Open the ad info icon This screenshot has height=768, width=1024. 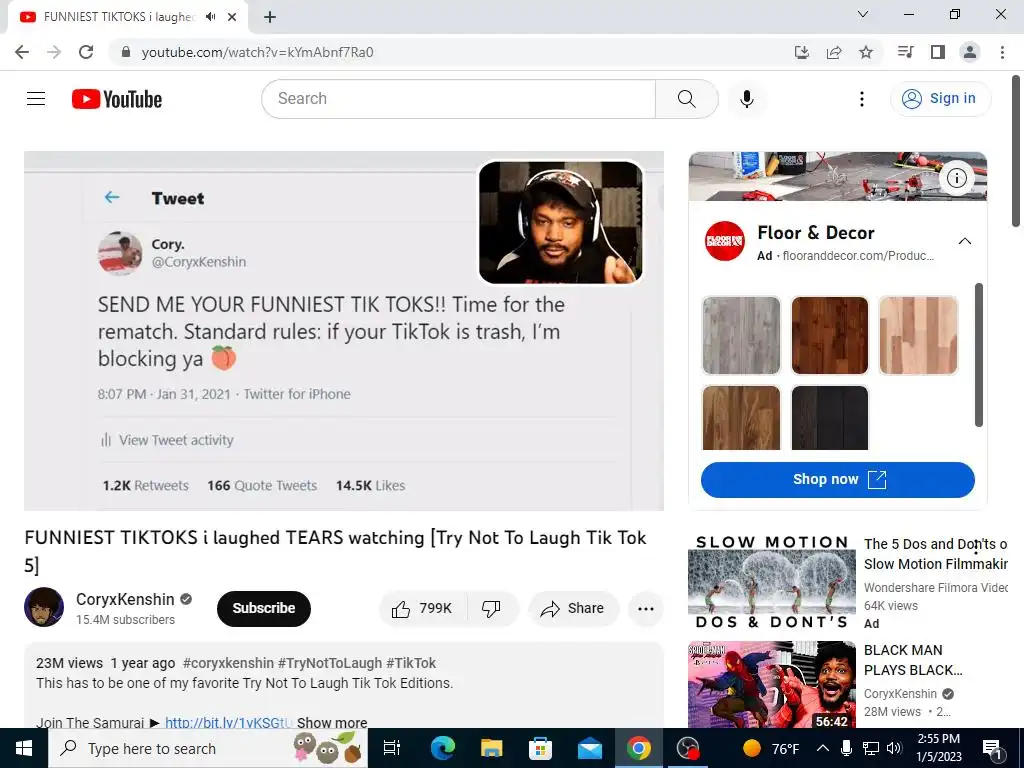(957, 178)
